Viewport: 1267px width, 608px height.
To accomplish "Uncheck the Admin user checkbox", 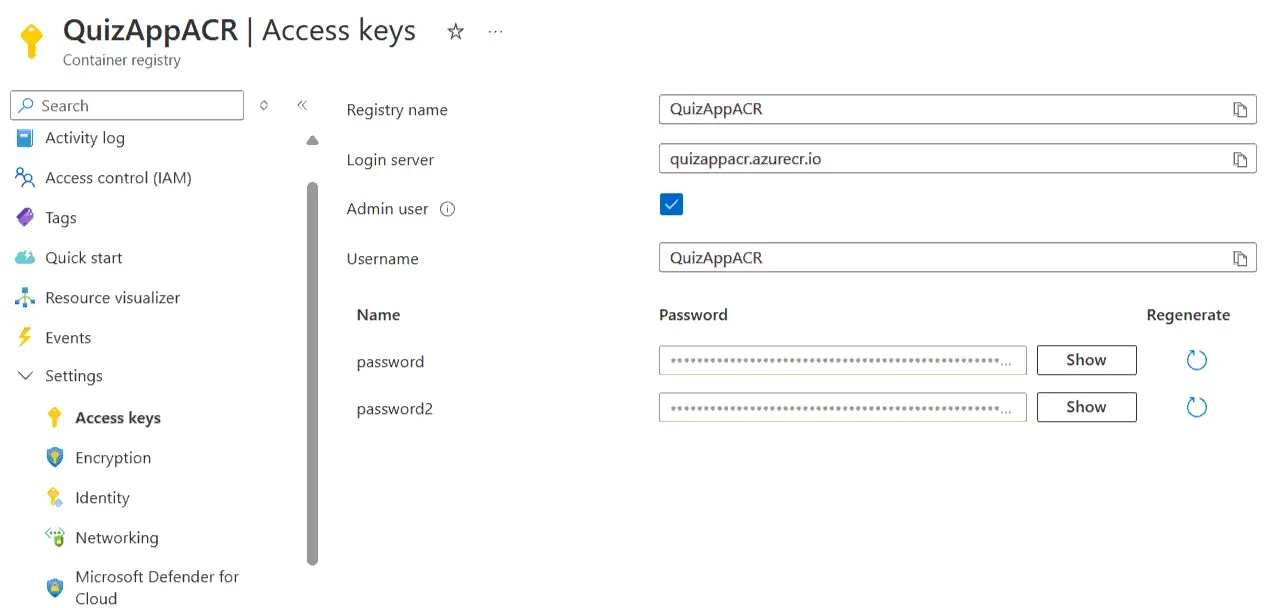I will (671, 205).
